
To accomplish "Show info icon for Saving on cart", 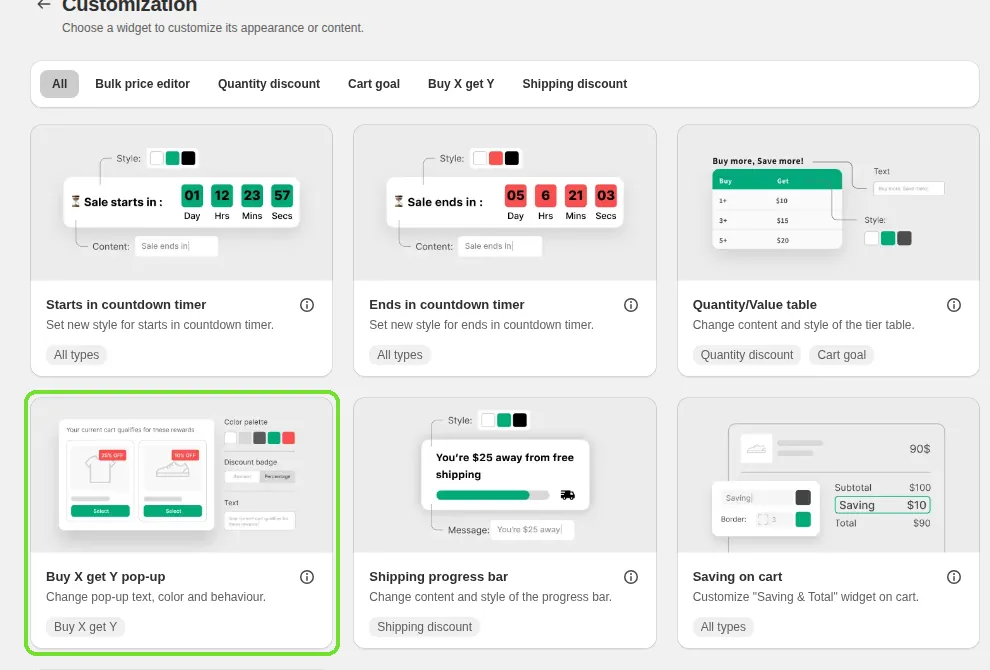I will pyautogui.click(x=954, y=577).
